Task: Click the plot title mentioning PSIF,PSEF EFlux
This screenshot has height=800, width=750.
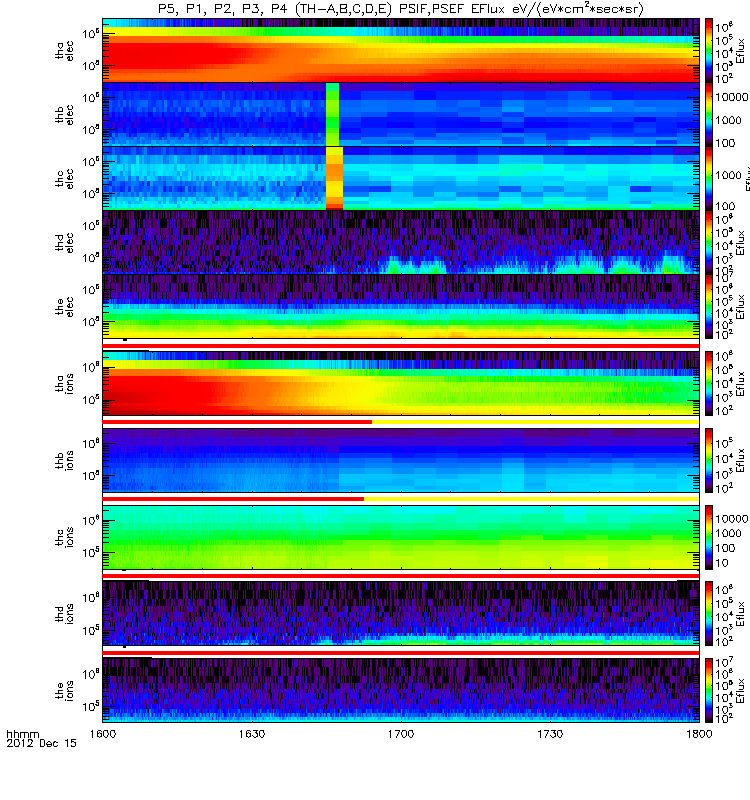Action: (401, 9)
